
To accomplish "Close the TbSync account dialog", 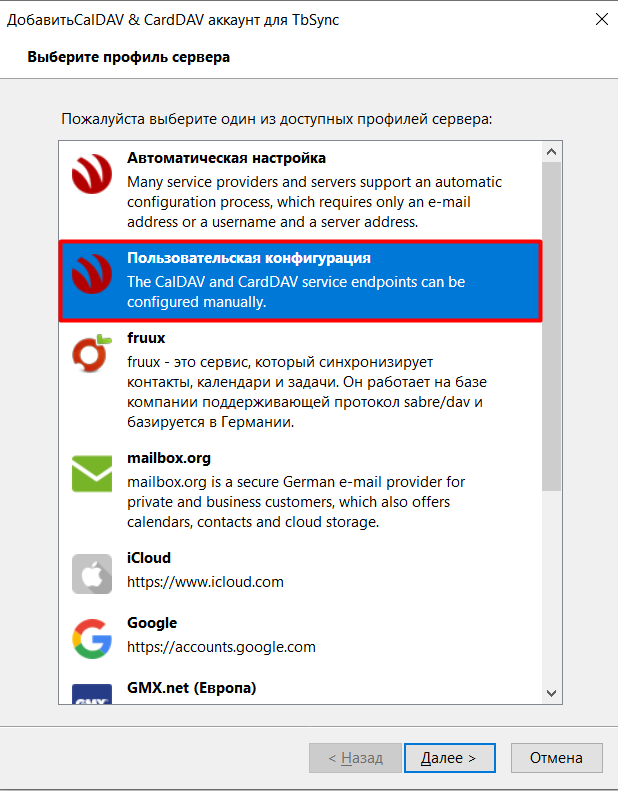I will pos(601,19).
